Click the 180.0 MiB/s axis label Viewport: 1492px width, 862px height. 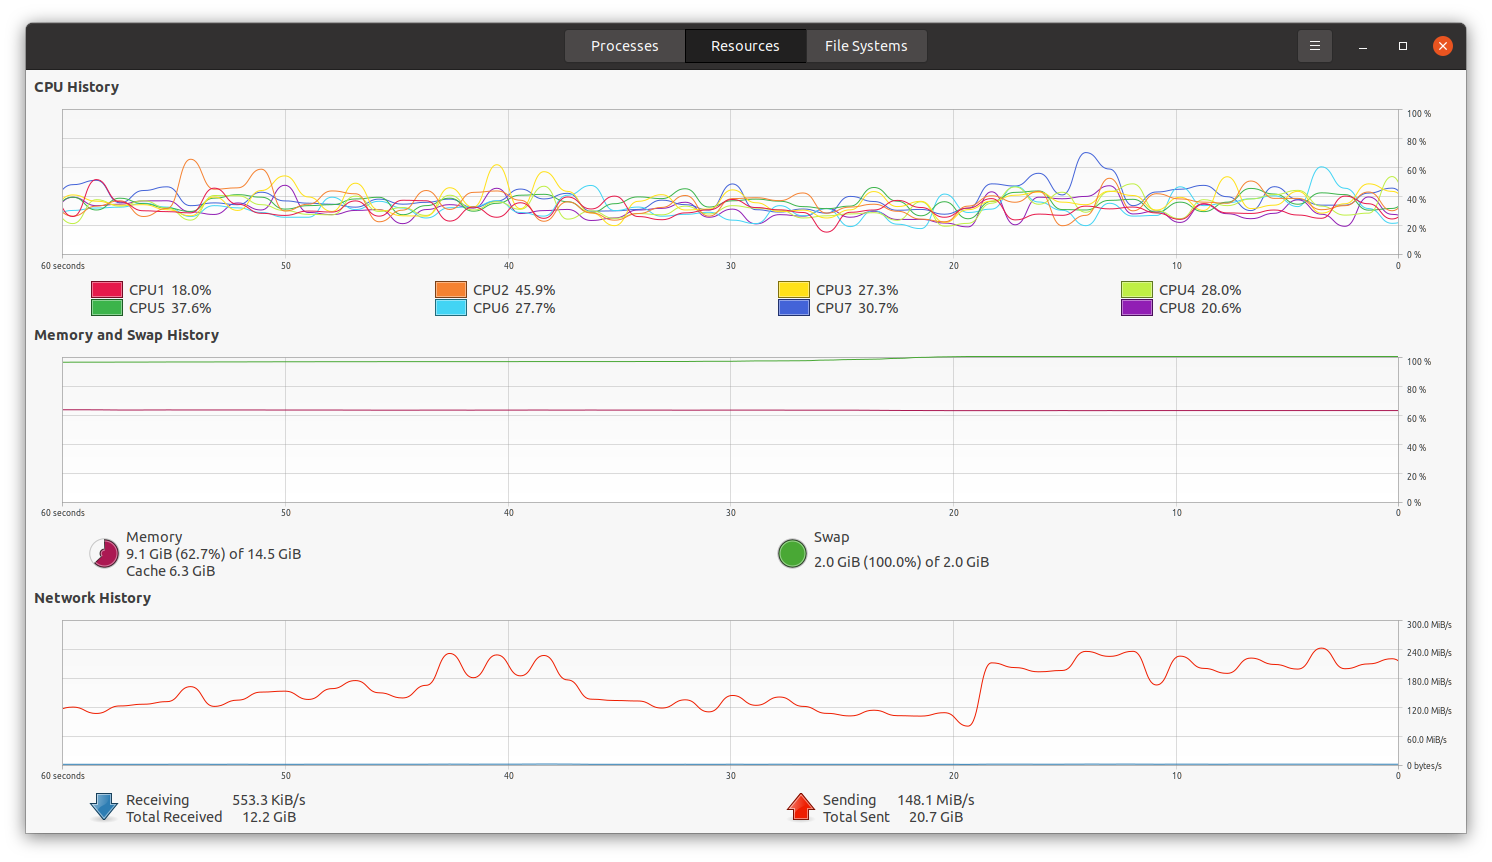point(1429,682)
